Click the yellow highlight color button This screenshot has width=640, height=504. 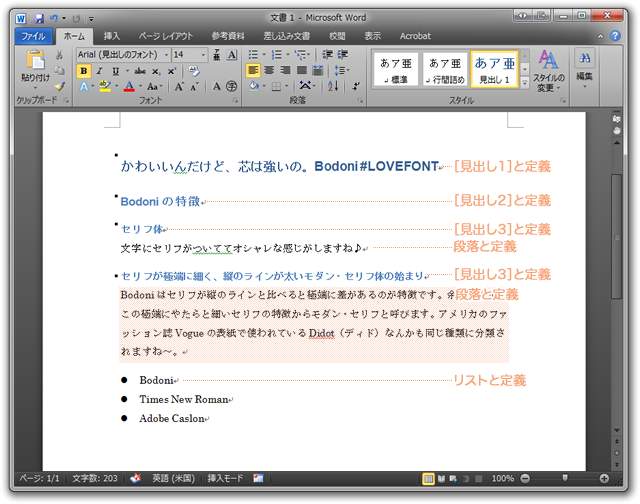coord(105,87)
